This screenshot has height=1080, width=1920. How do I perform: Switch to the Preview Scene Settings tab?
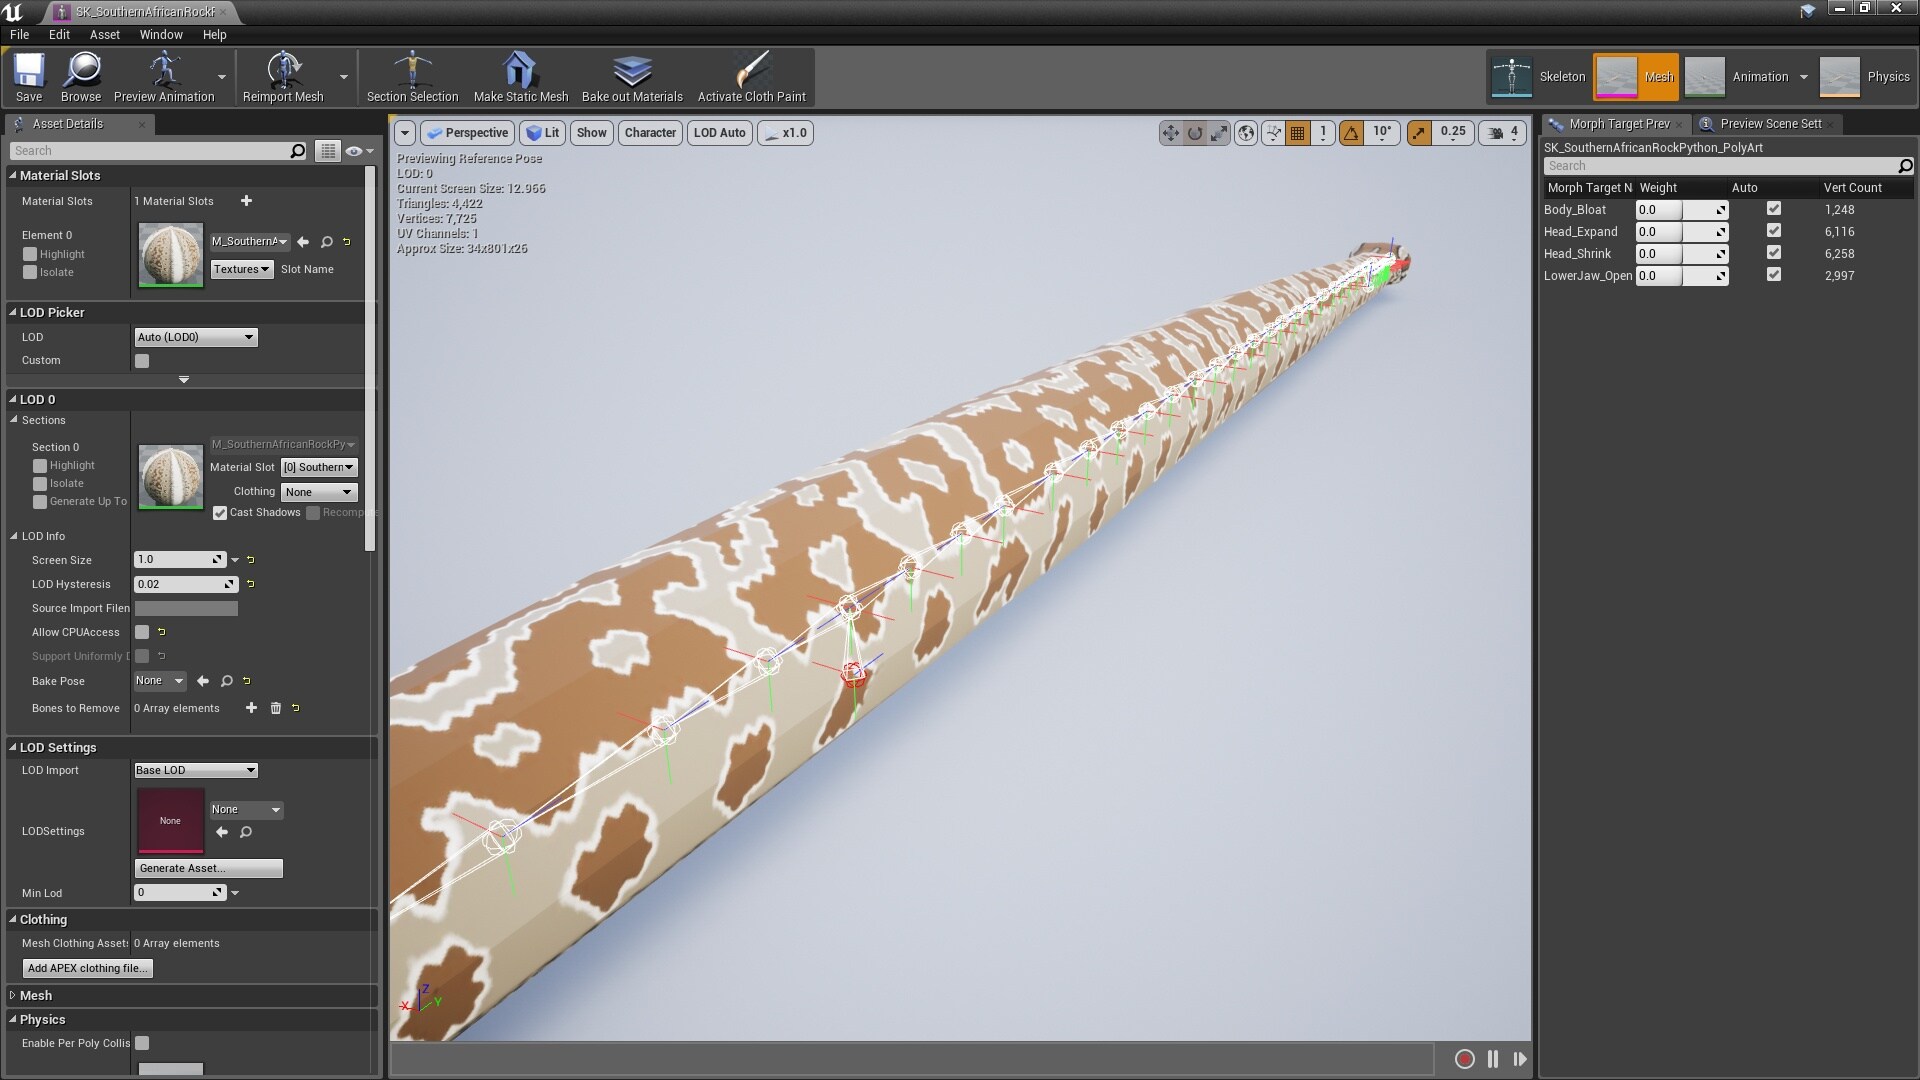click(1766, 123)
